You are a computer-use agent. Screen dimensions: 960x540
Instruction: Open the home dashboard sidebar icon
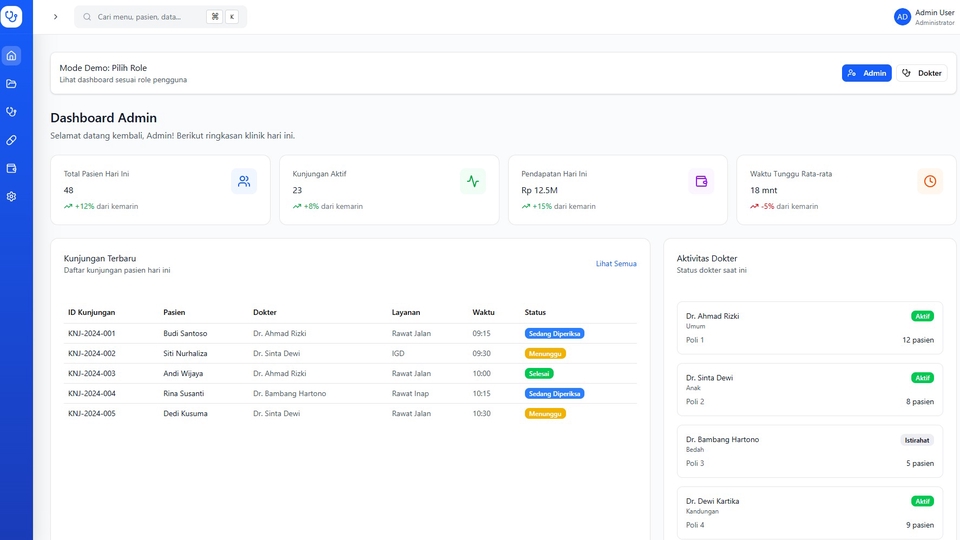tap(11, 56)
